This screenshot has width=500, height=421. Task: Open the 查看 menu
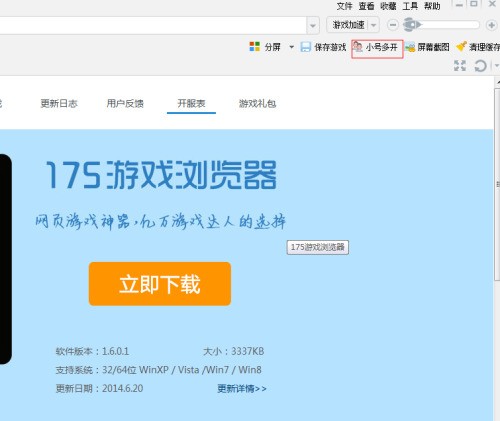coord(366,6)
